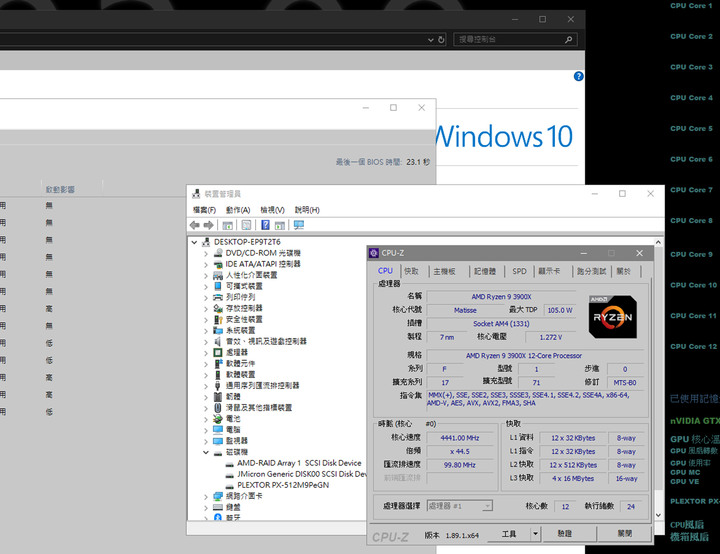720x554 pixels.
Task: Click the 4441.00 MHz core speed value
Action: [460, 438]
